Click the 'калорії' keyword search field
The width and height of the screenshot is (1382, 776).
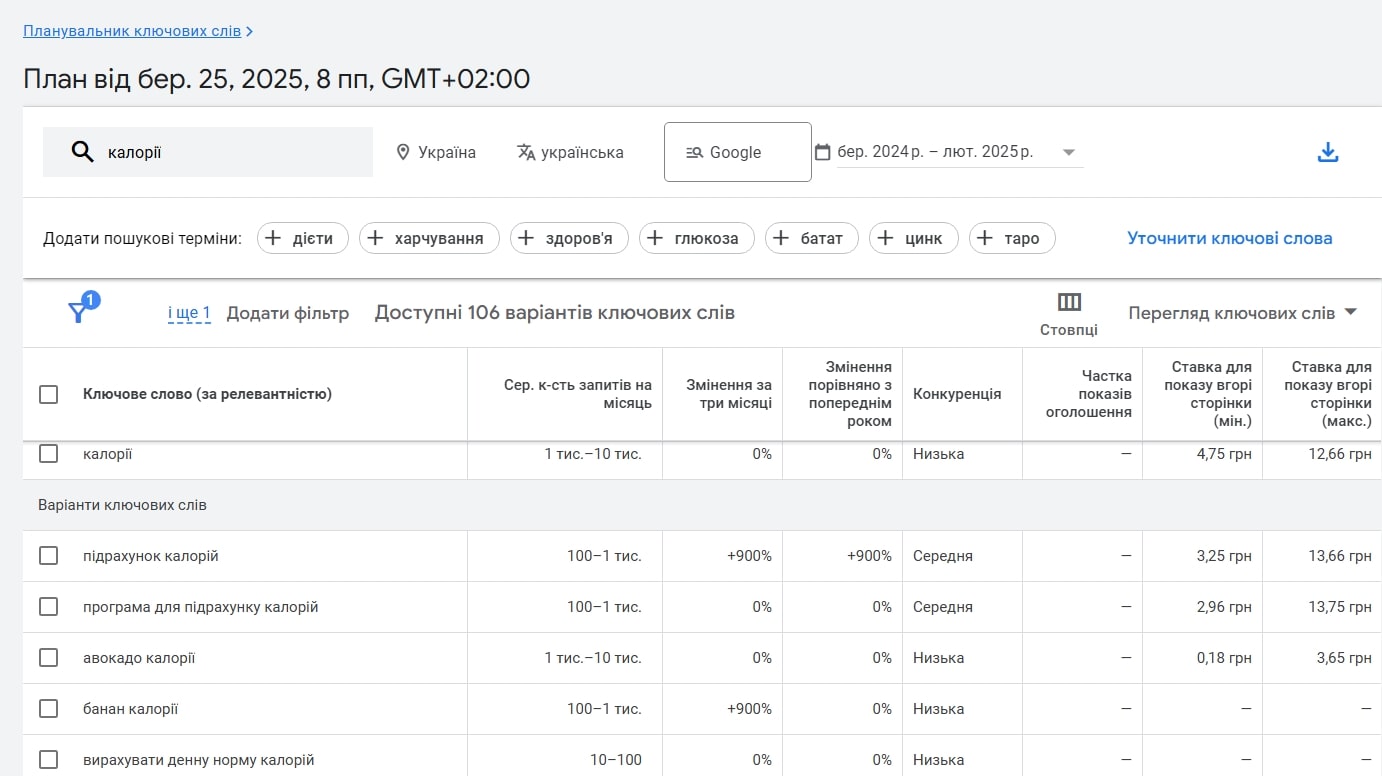208,152
